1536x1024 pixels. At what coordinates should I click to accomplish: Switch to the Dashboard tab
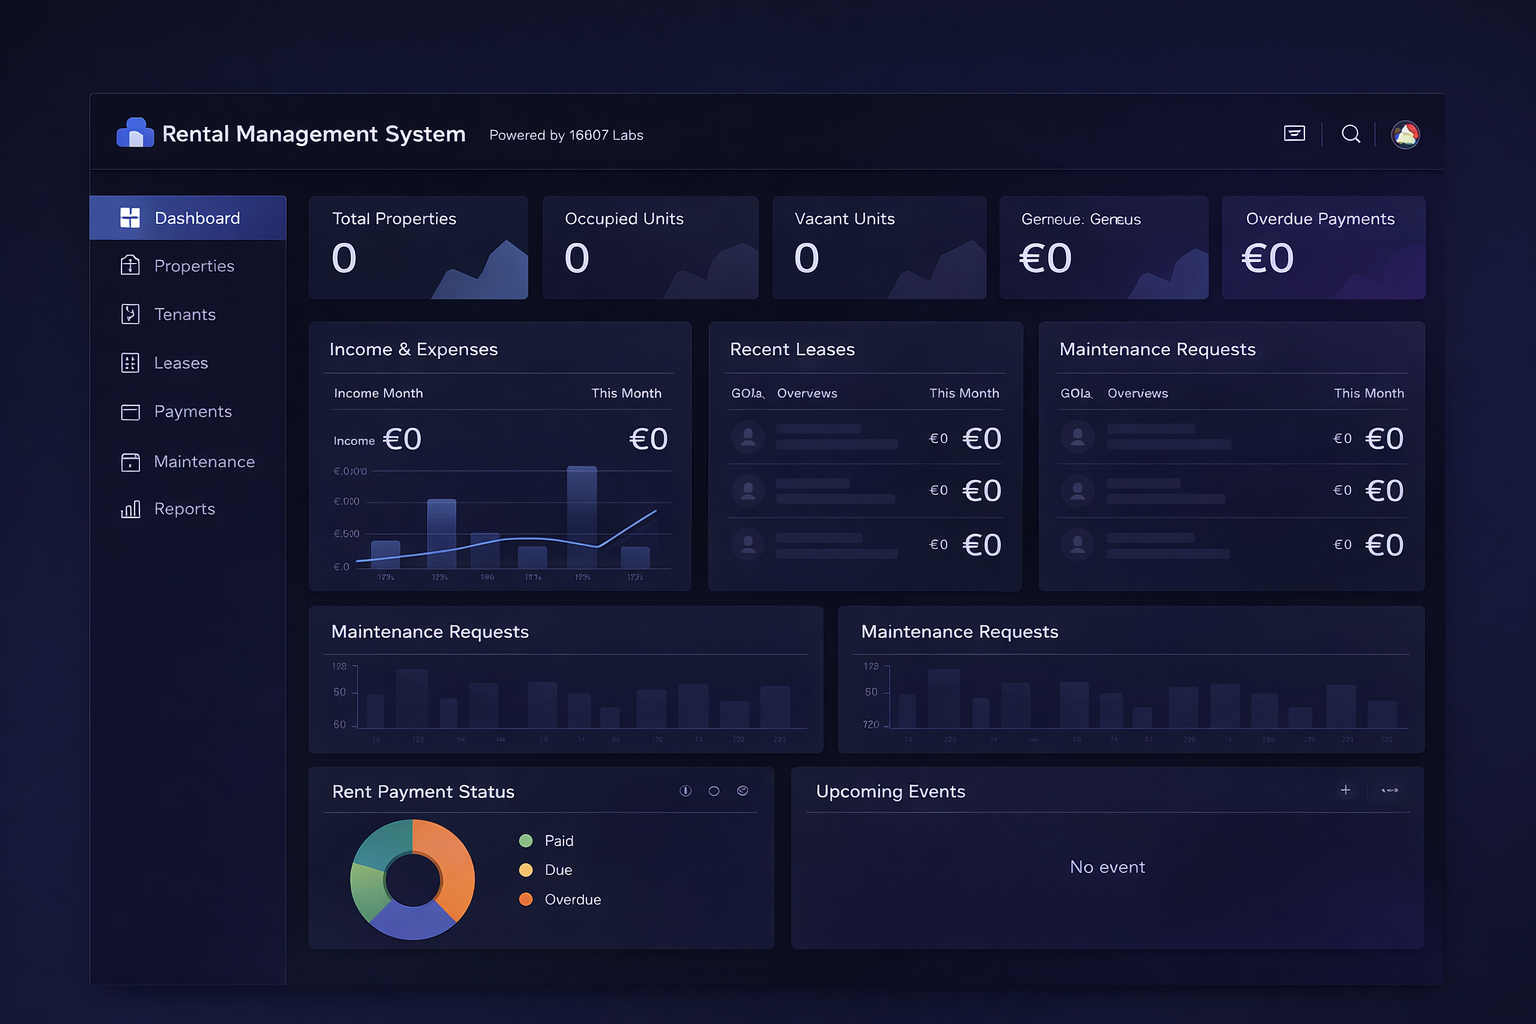click(188, 217)
